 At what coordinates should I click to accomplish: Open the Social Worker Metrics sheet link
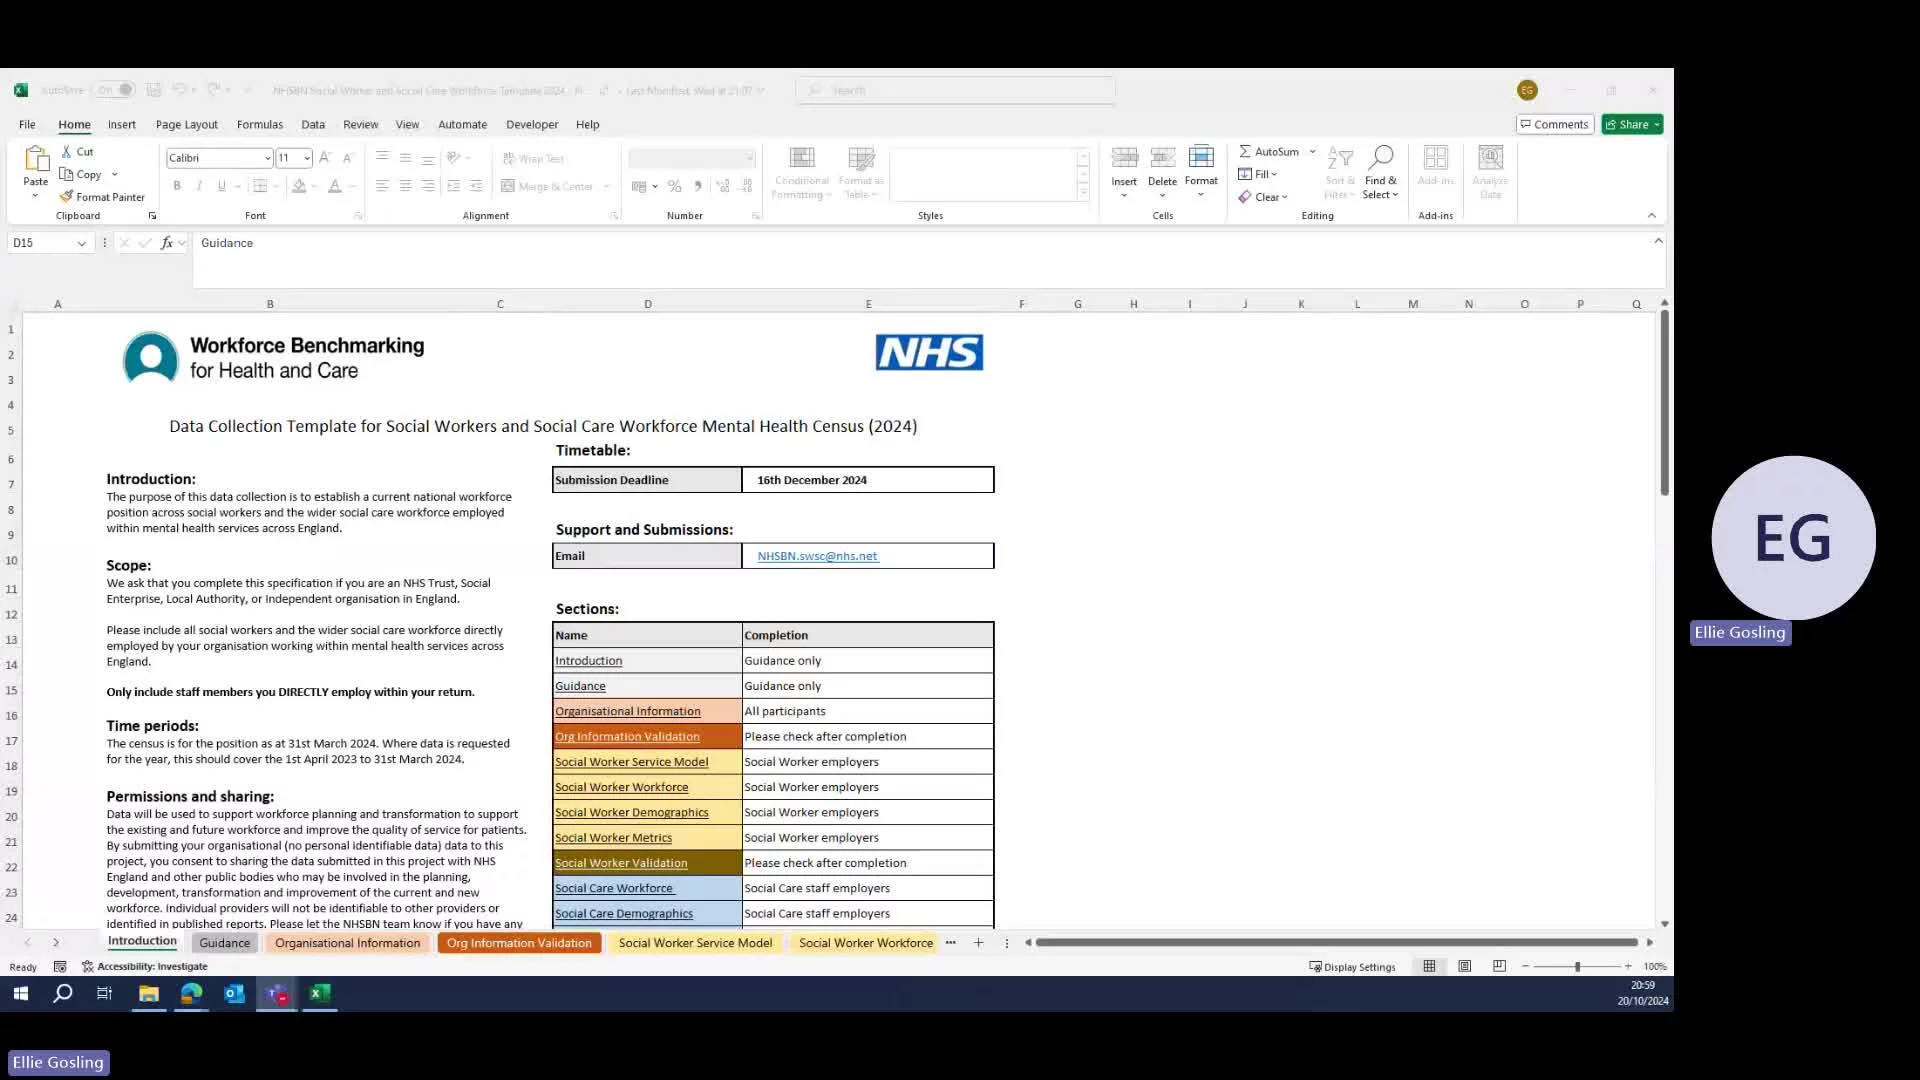[x=613, y=836]
